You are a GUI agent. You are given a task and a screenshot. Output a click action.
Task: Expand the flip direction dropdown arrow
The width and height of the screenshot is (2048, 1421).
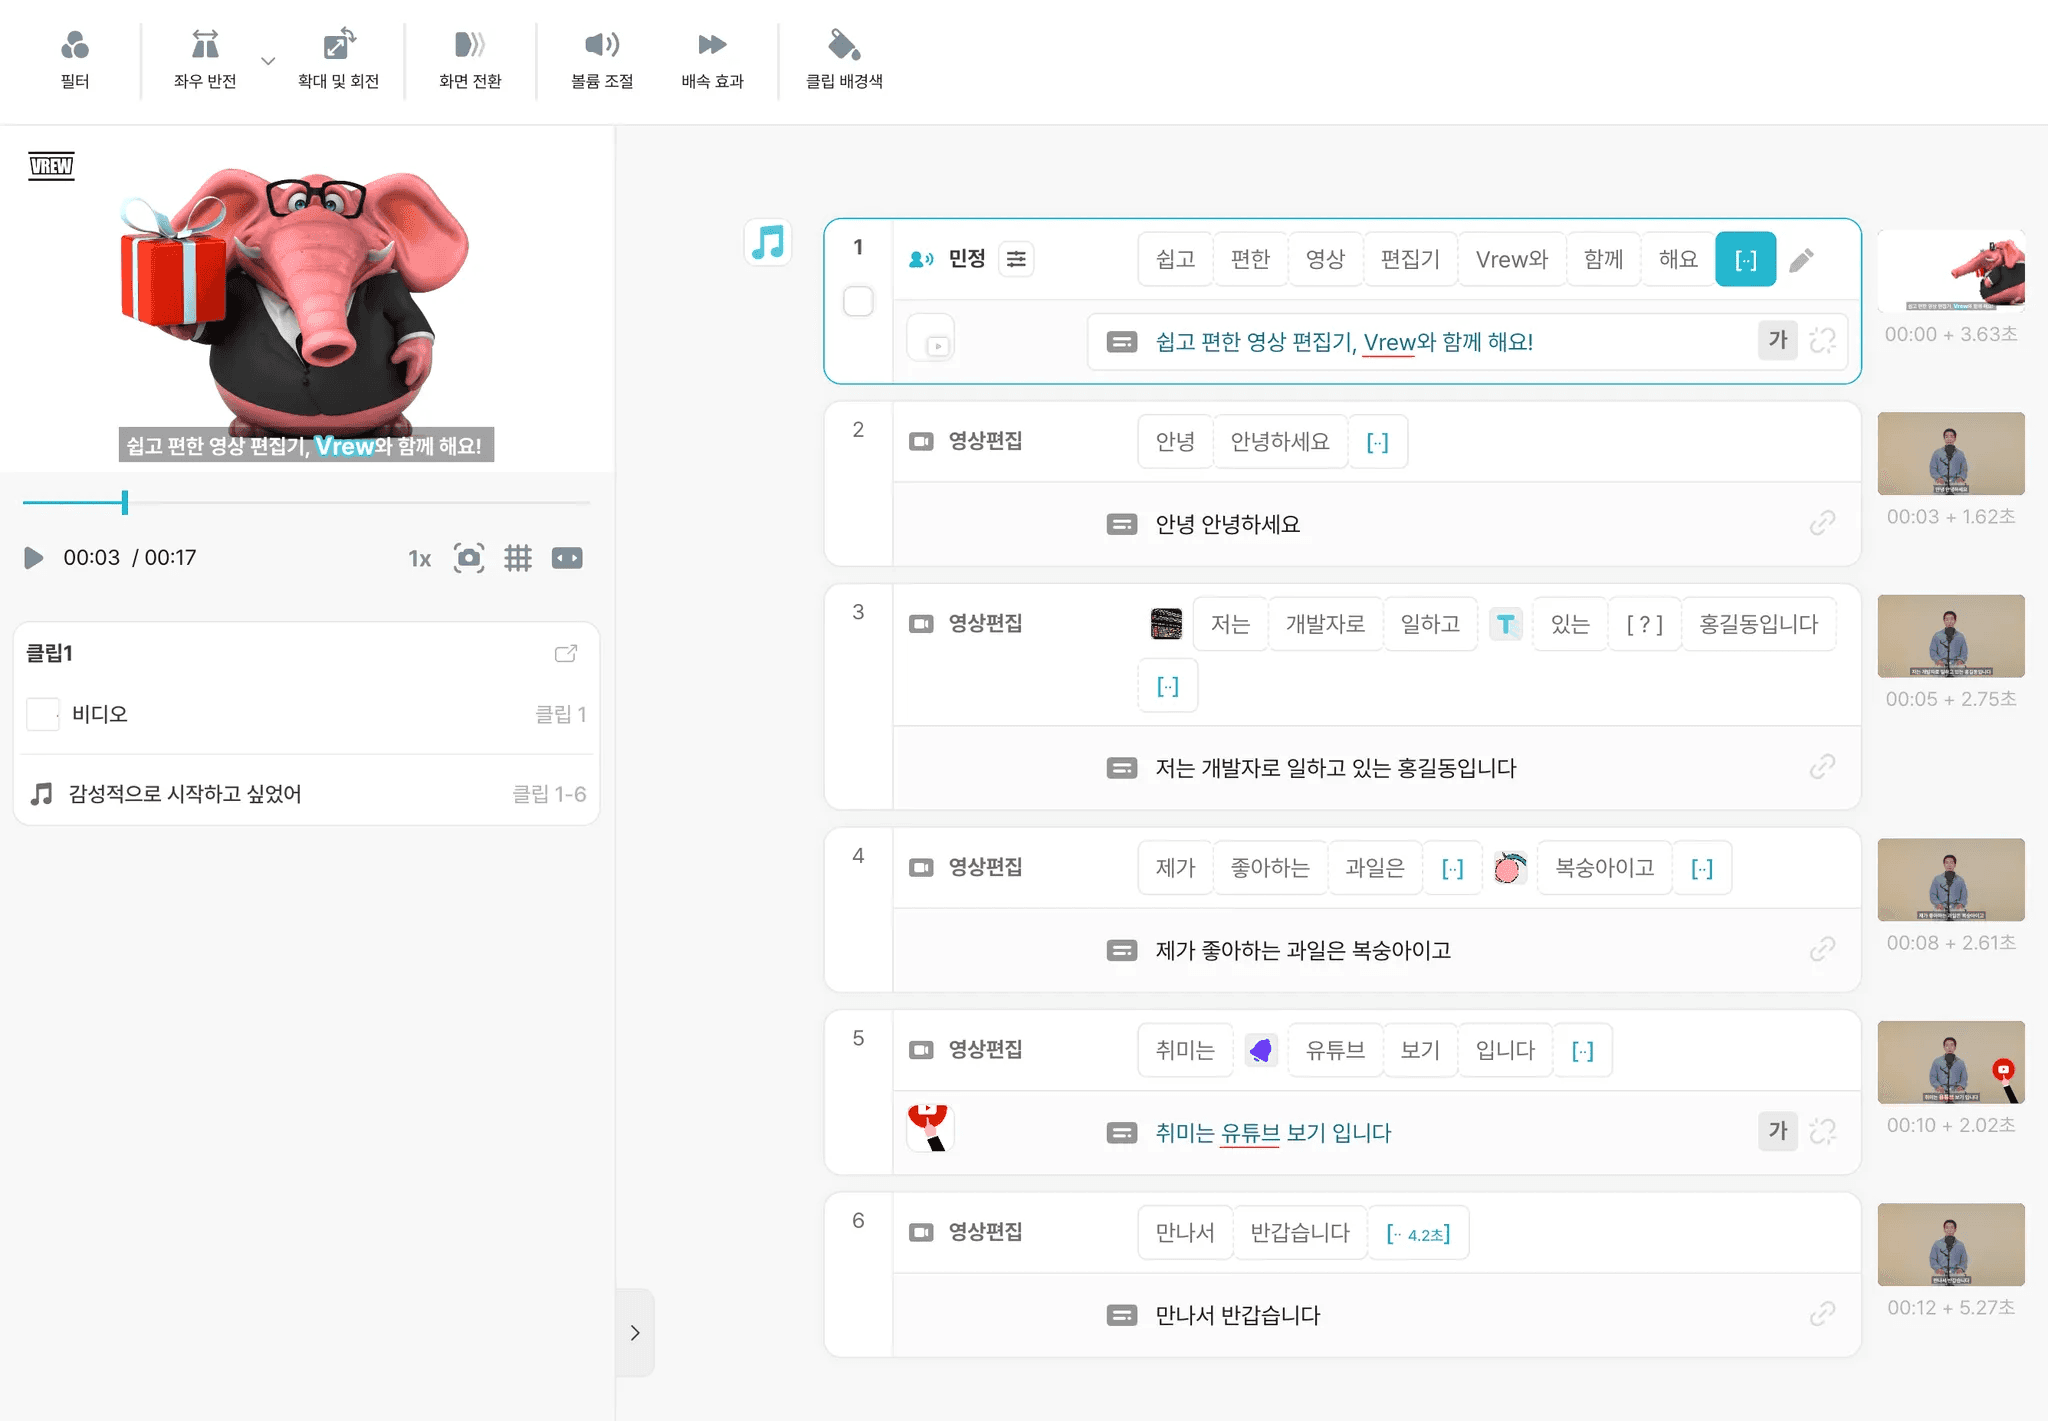(268, 61)
